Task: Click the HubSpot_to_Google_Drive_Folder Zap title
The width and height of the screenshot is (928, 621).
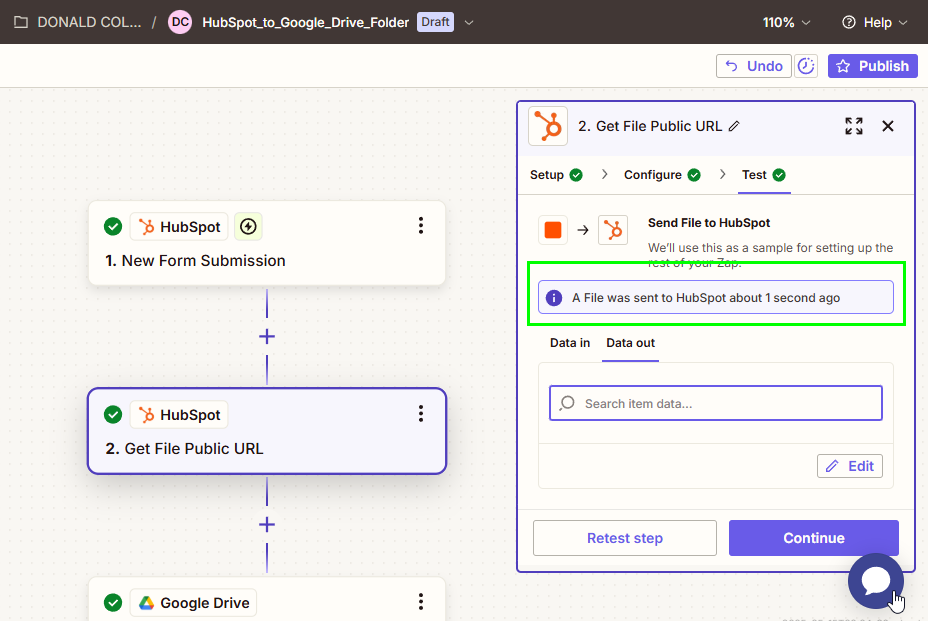Action: tap(305, 22)
